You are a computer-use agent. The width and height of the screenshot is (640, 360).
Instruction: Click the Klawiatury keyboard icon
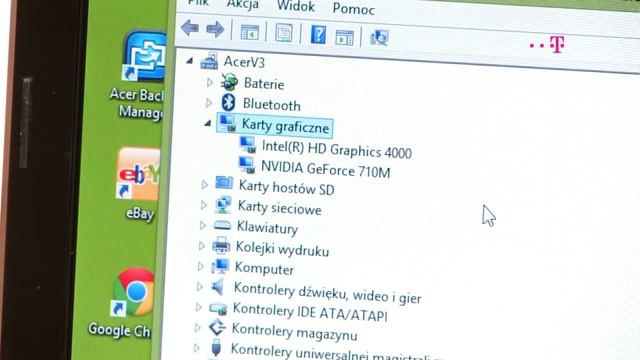[x=222, y=225]
